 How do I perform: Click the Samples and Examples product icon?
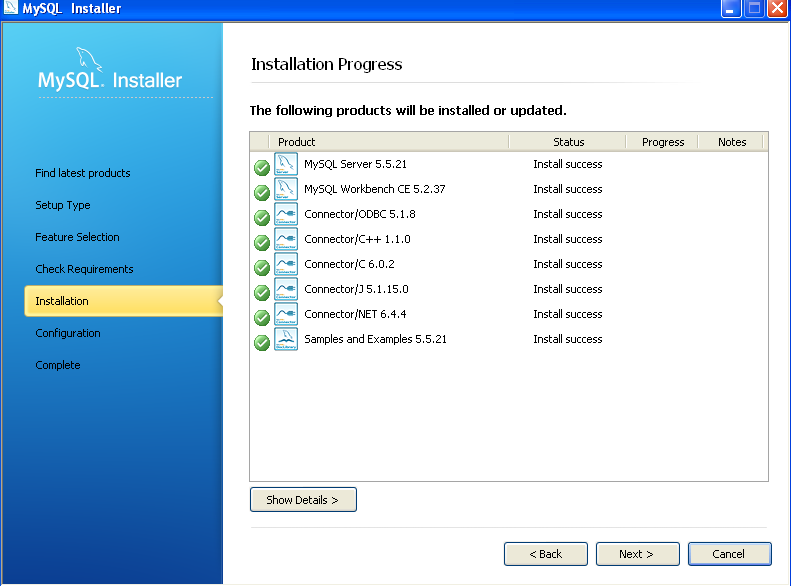pos(286,339)
